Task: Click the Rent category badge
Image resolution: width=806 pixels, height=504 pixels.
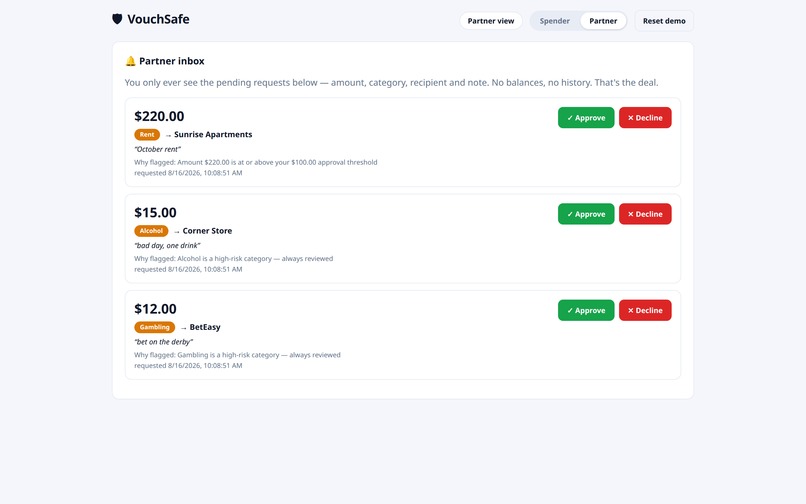Action: [x=147, y=135]
